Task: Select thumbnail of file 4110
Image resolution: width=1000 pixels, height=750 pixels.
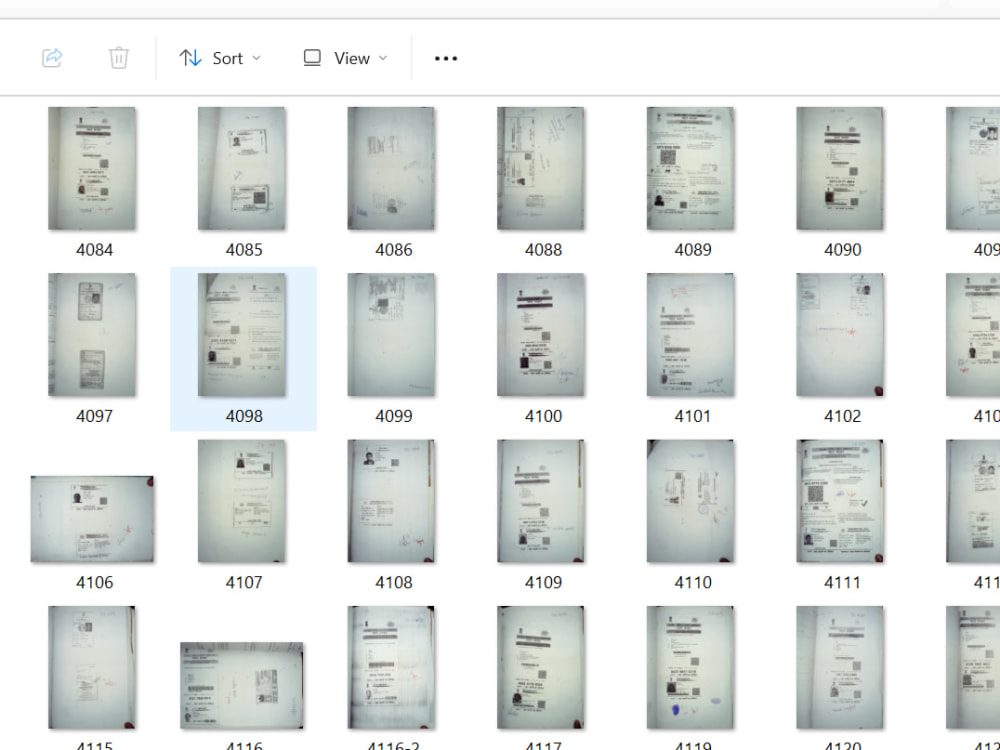Action: click(x=690, y=501)
